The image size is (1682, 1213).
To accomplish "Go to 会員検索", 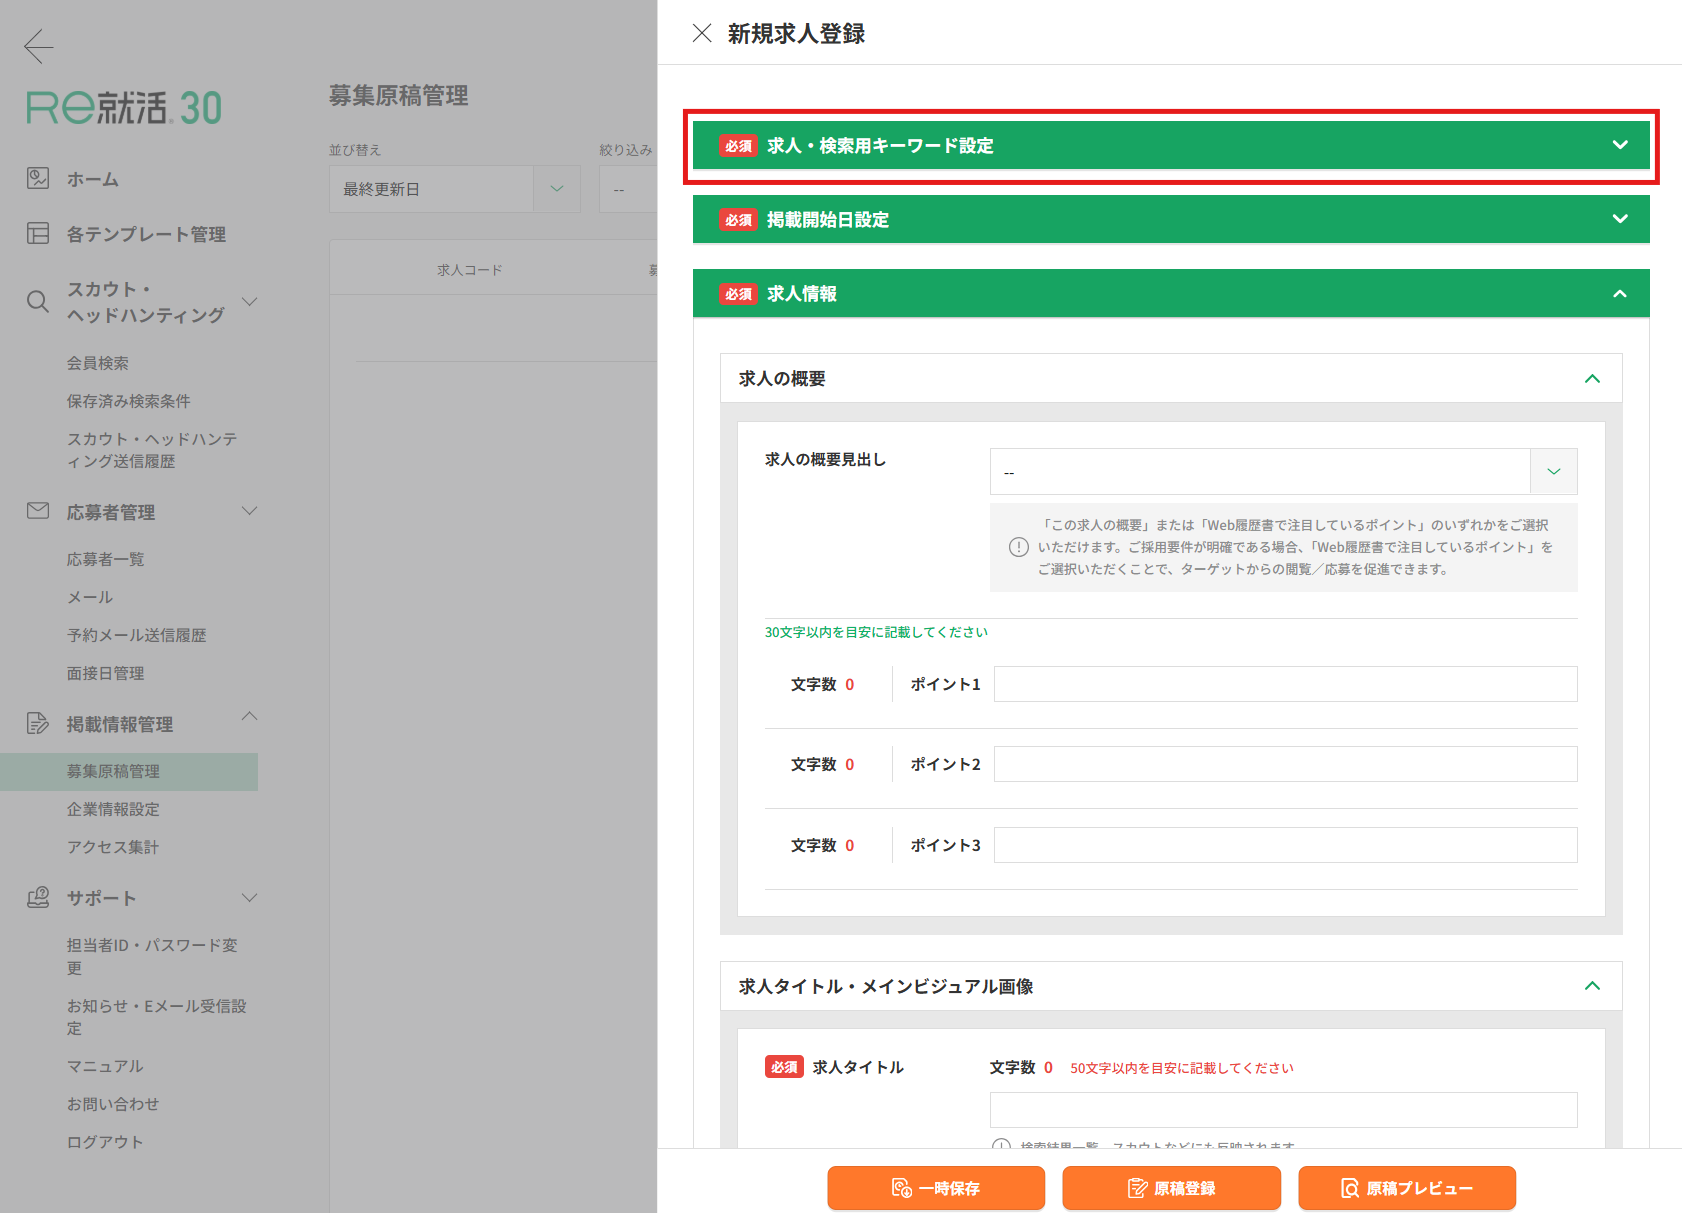I will point(98,363).
